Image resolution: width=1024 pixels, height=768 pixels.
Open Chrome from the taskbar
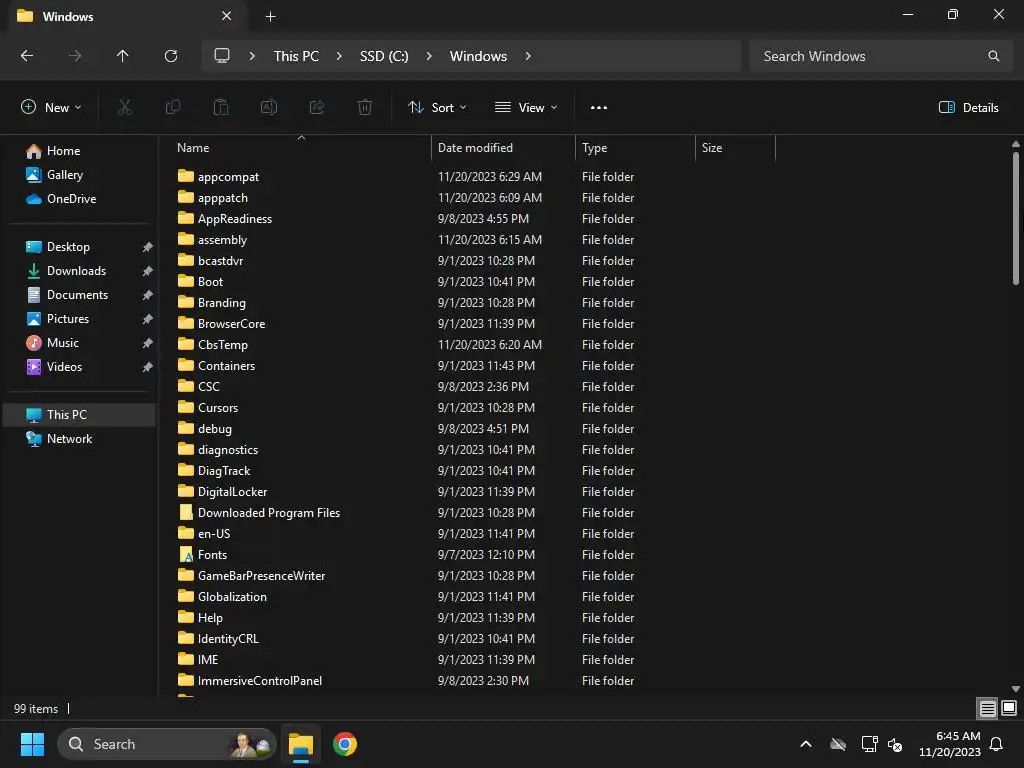coord(345,744)
